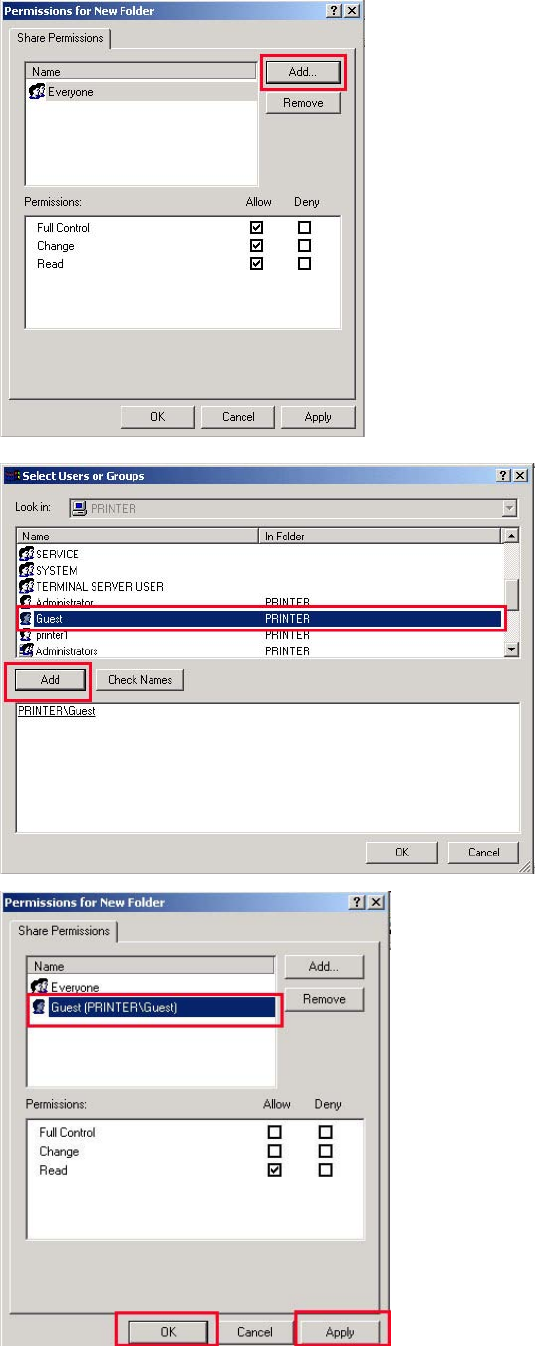Click the user list scroll up arrow
Screen dimensions: 535x1346
513,536
